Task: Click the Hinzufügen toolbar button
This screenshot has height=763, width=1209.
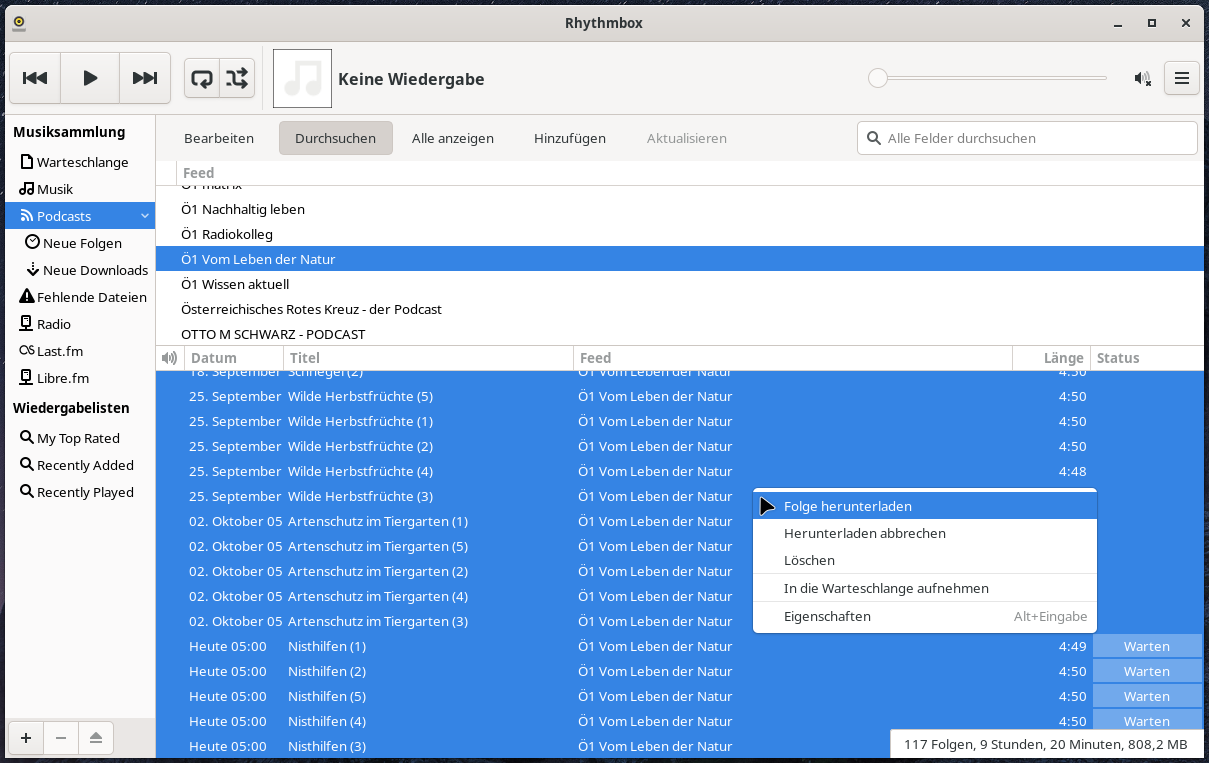Action: coord(569,138)
